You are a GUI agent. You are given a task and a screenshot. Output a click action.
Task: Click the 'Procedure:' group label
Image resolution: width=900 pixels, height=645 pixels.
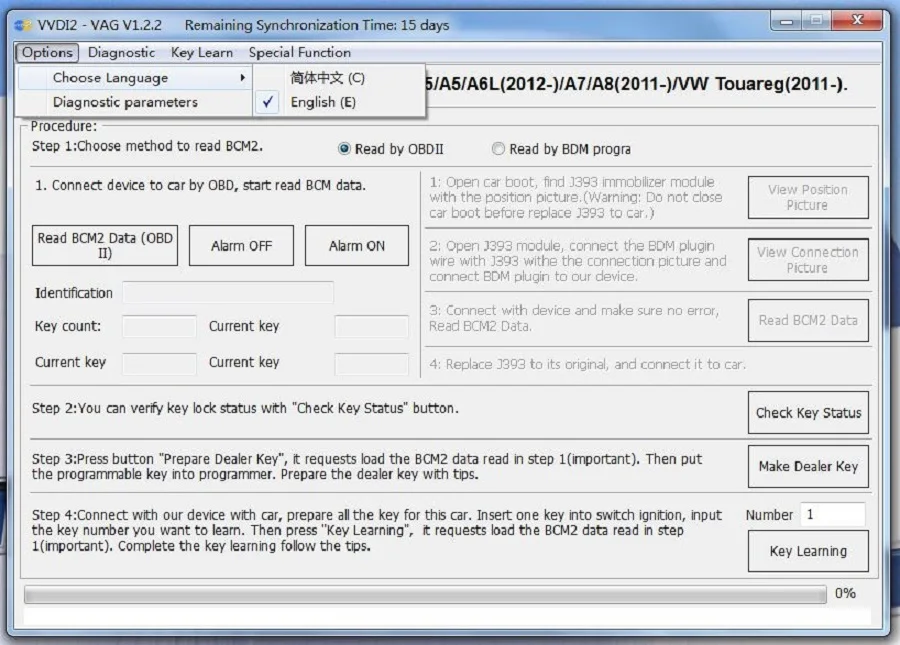tap(64, 126)
